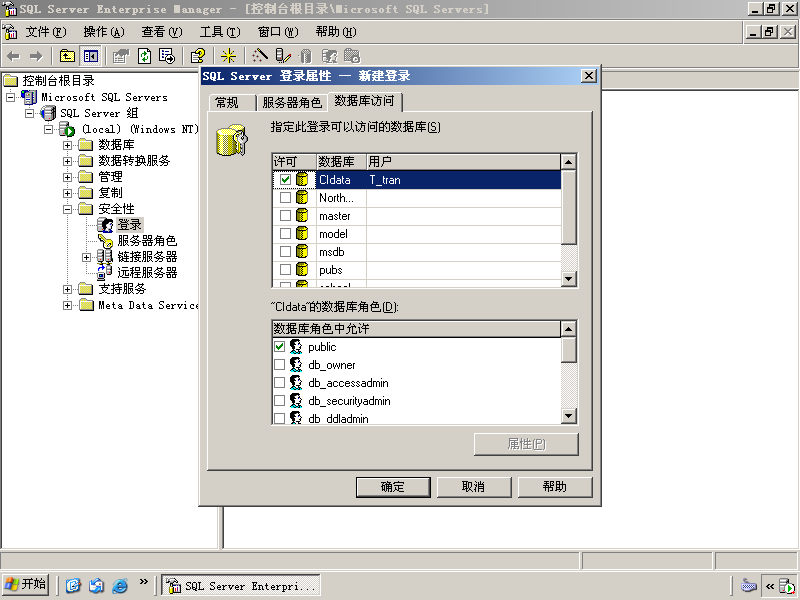Click the public role user icon
The height and width of the screenshot is (600, 800).
point(296,346)
